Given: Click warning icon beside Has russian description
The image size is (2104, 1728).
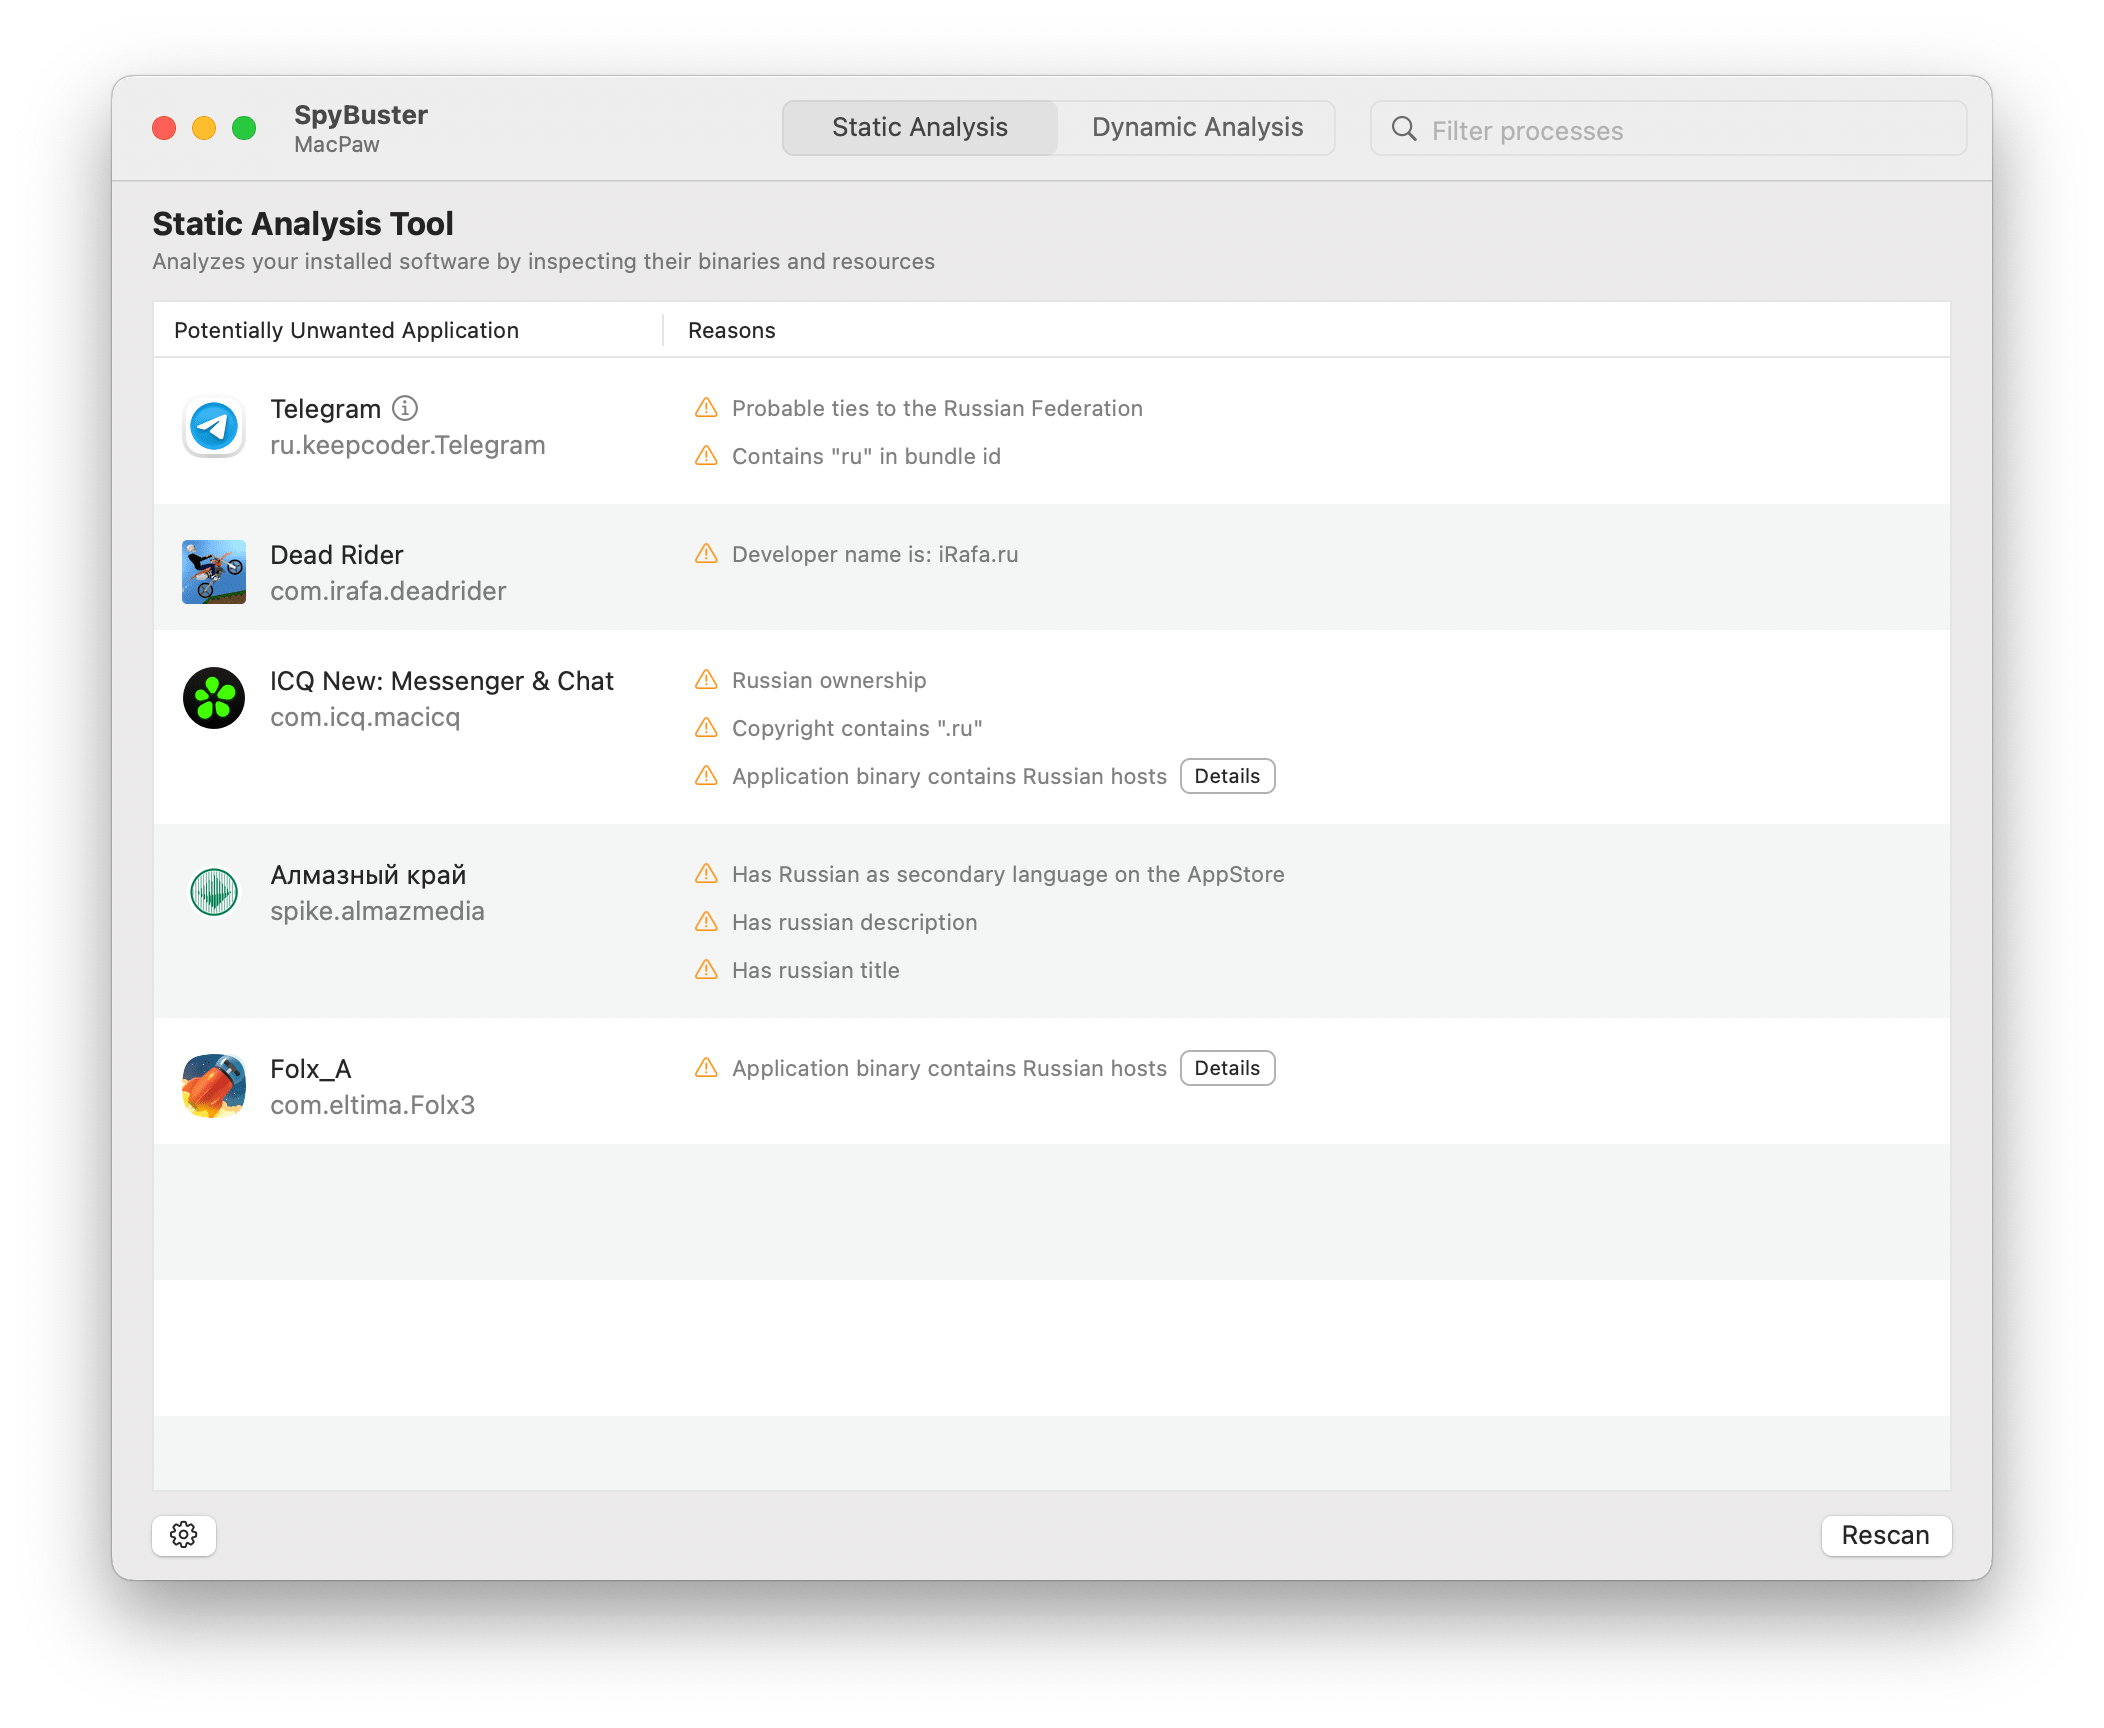Looking at the screenshot, I should tap(706, 922).
